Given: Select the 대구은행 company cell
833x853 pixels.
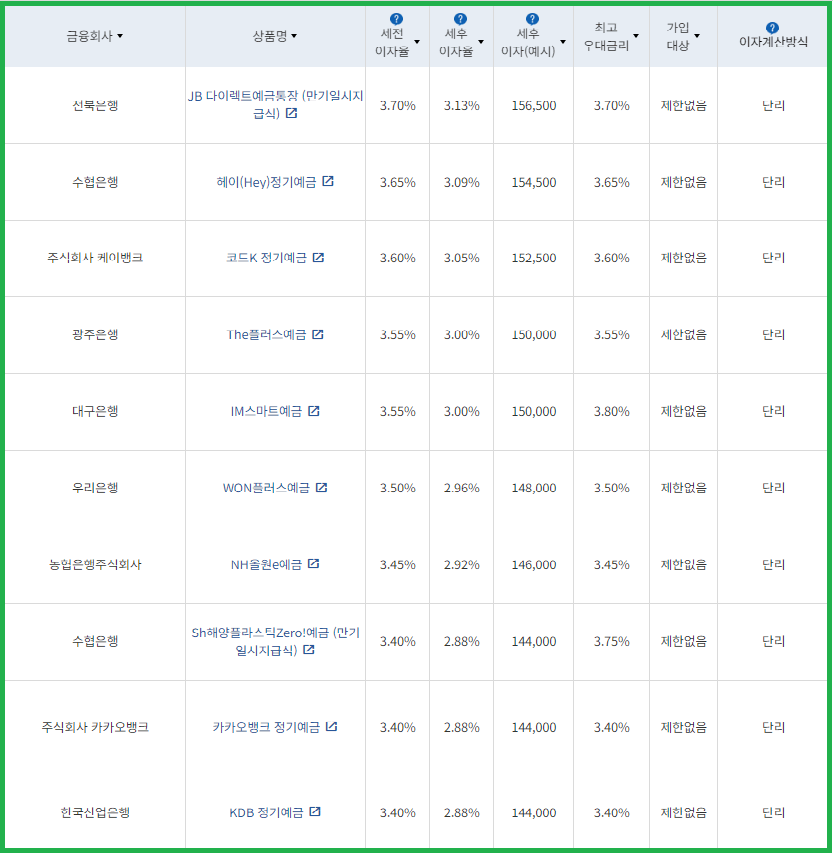Looking at the screenshot, I should click(95, 411).
